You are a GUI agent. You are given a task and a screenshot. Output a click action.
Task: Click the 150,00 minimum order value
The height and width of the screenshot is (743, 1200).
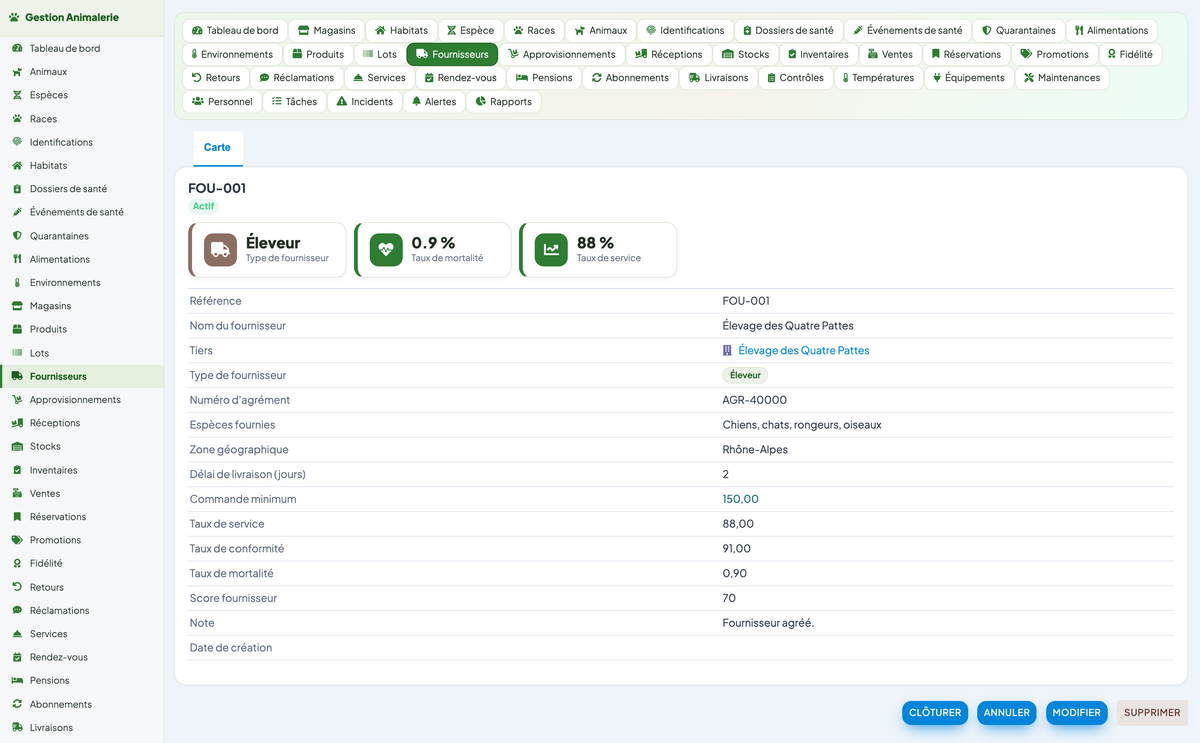(741, 499)
